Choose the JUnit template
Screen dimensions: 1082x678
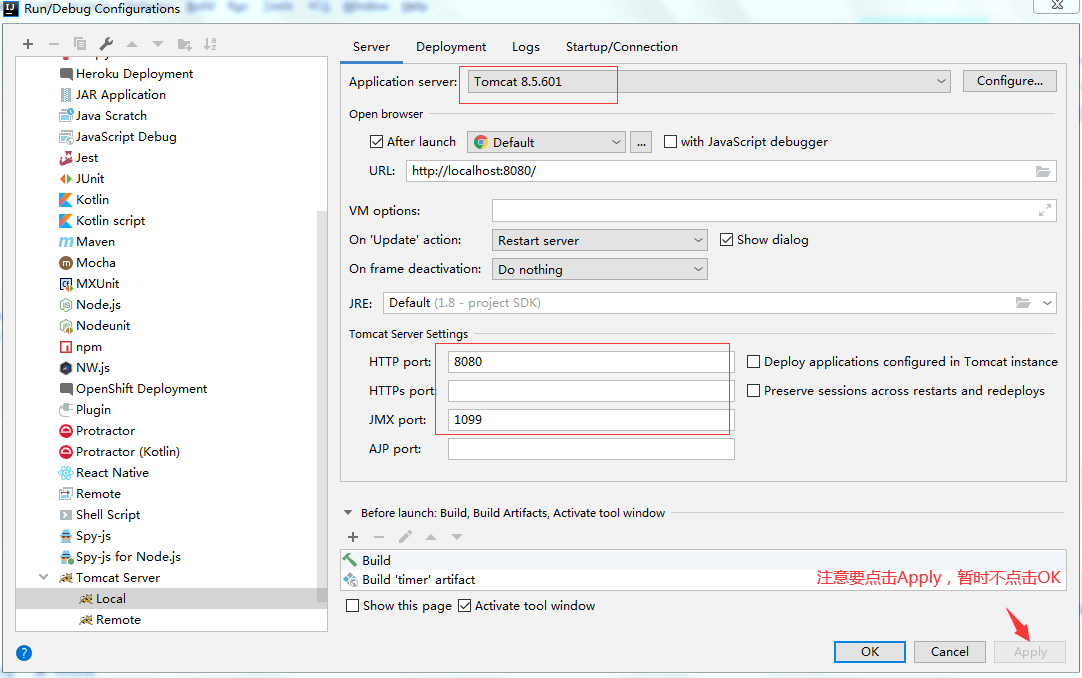coord(82,179)
